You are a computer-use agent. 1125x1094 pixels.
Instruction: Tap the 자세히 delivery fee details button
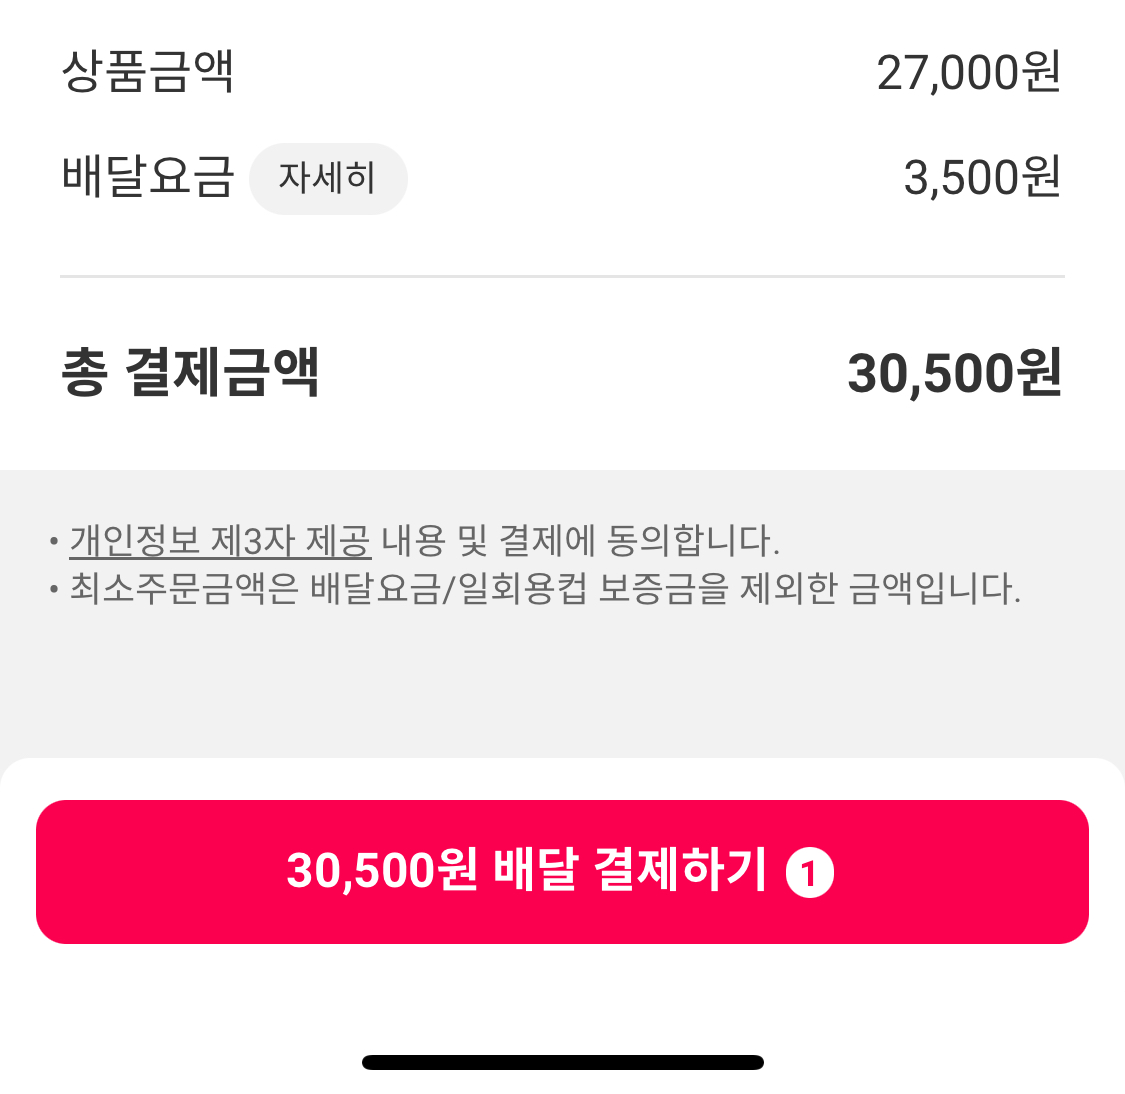[x=328, y=179]
